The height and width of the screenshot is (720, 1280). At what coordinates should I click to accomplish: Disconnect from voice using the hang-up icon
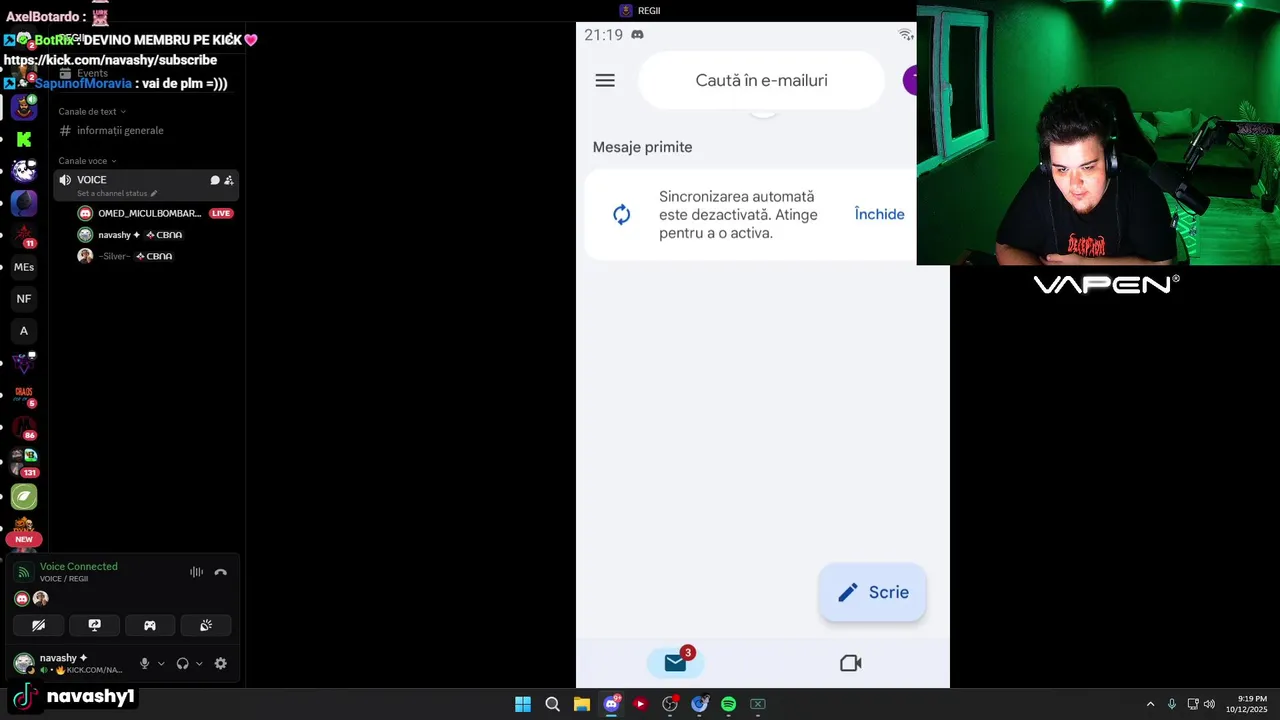click(x=221, y=572)
